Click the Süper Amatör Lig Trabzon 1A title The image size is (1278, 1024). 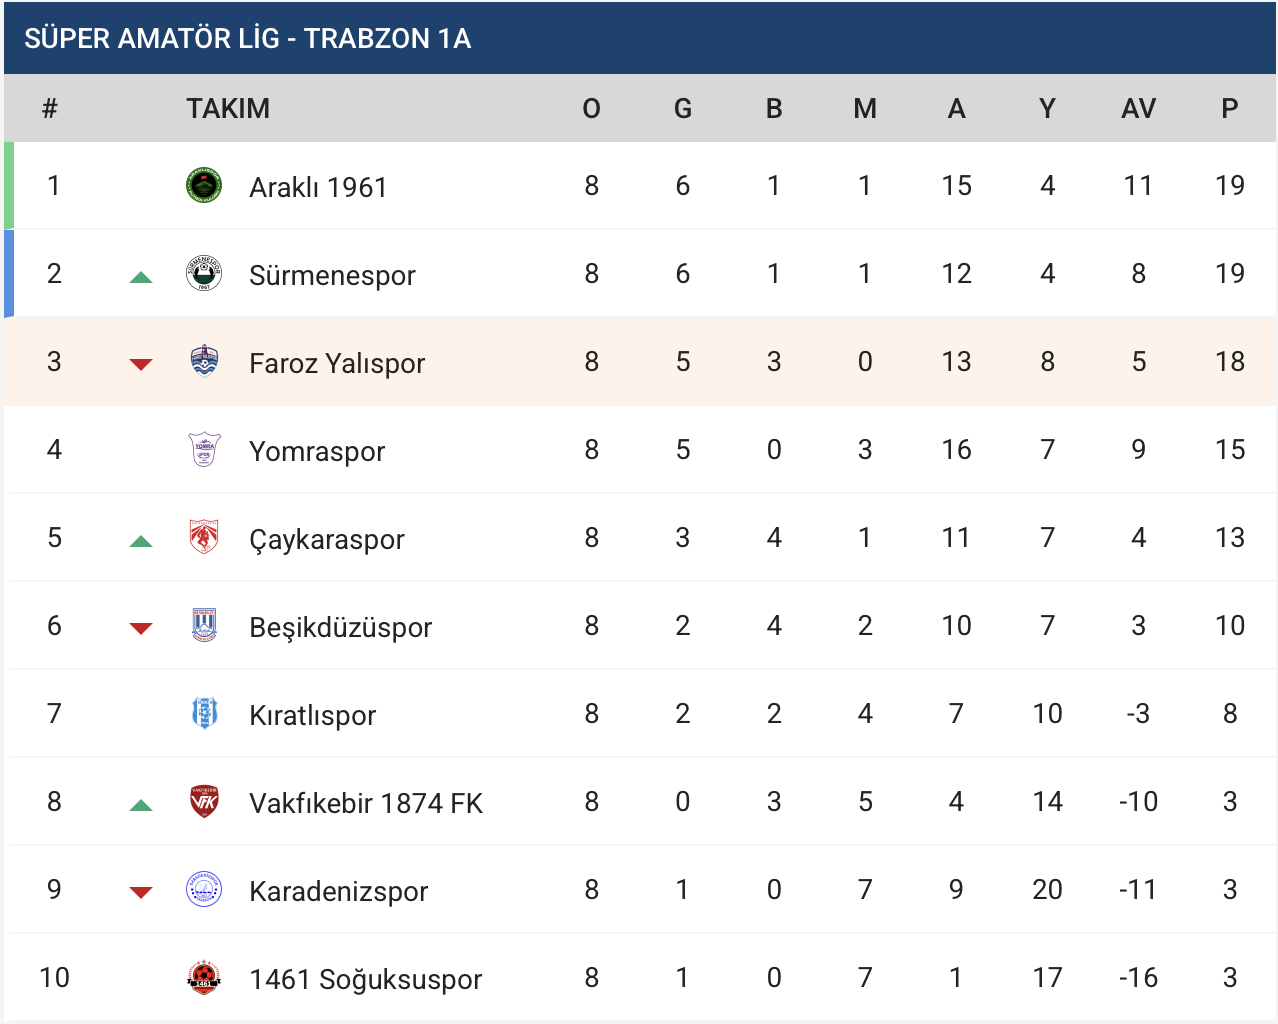click(247, 38)
